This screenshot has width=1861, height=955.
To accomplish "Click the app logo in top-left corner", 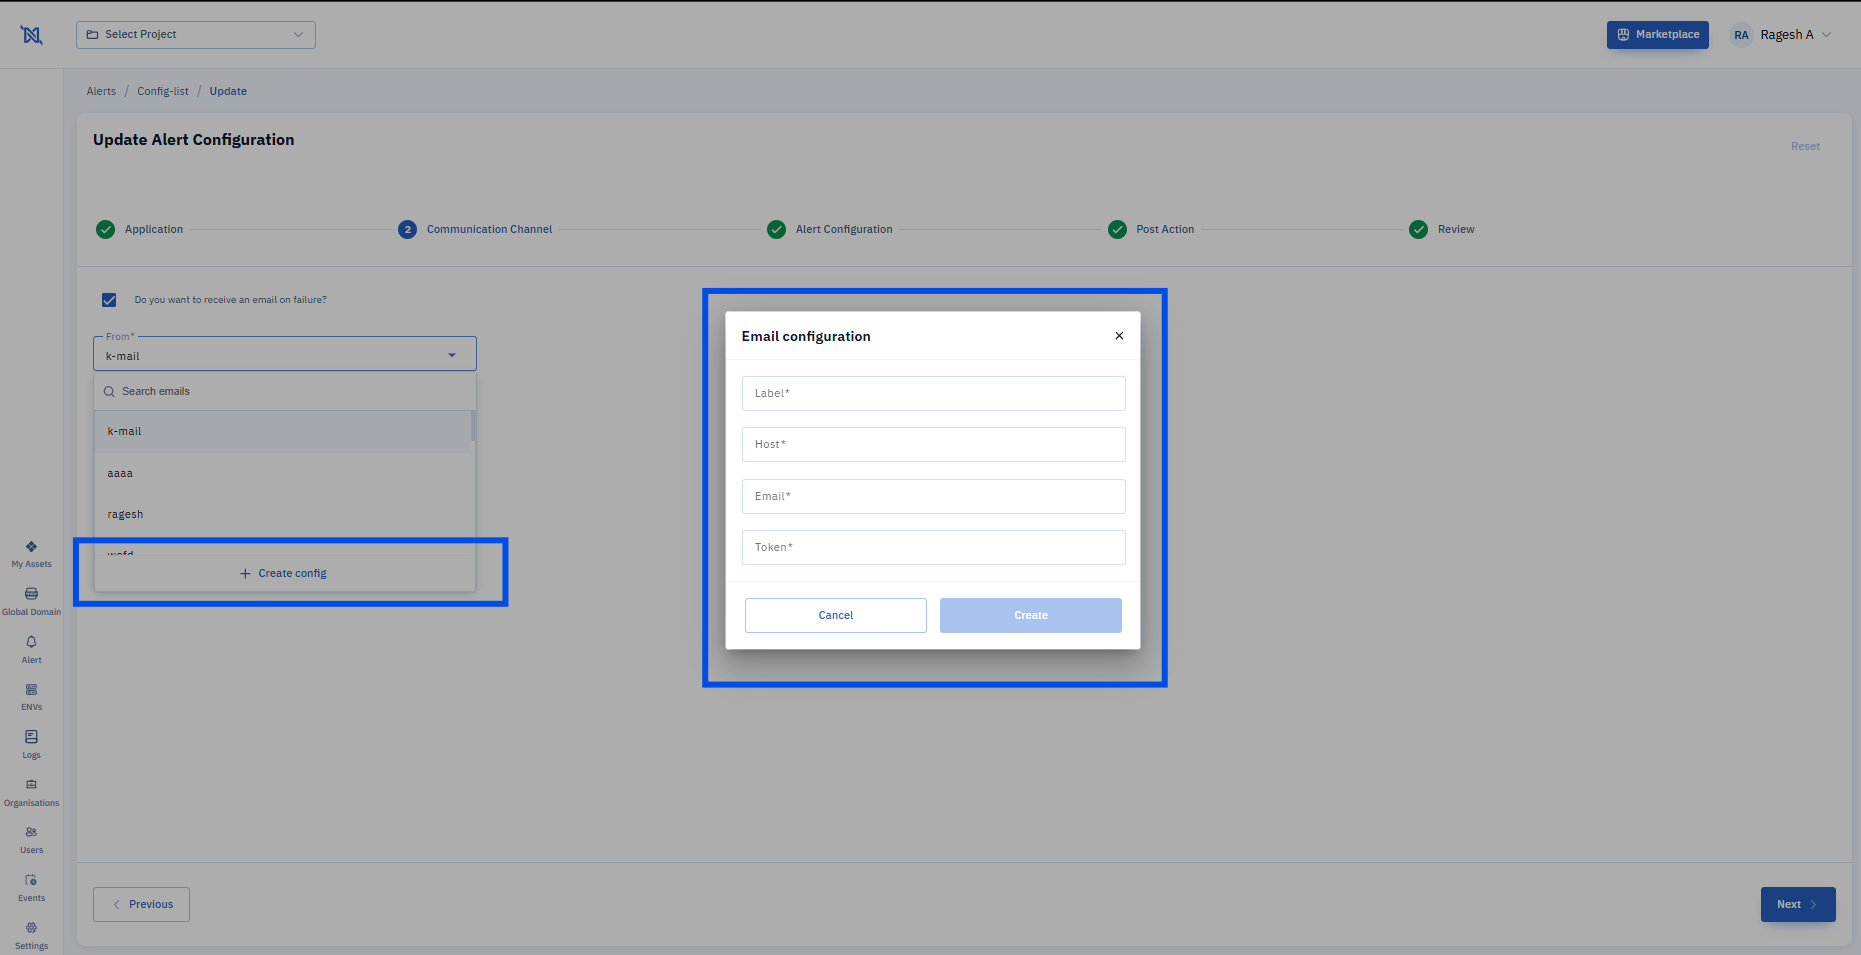I will tap(32, 35).
